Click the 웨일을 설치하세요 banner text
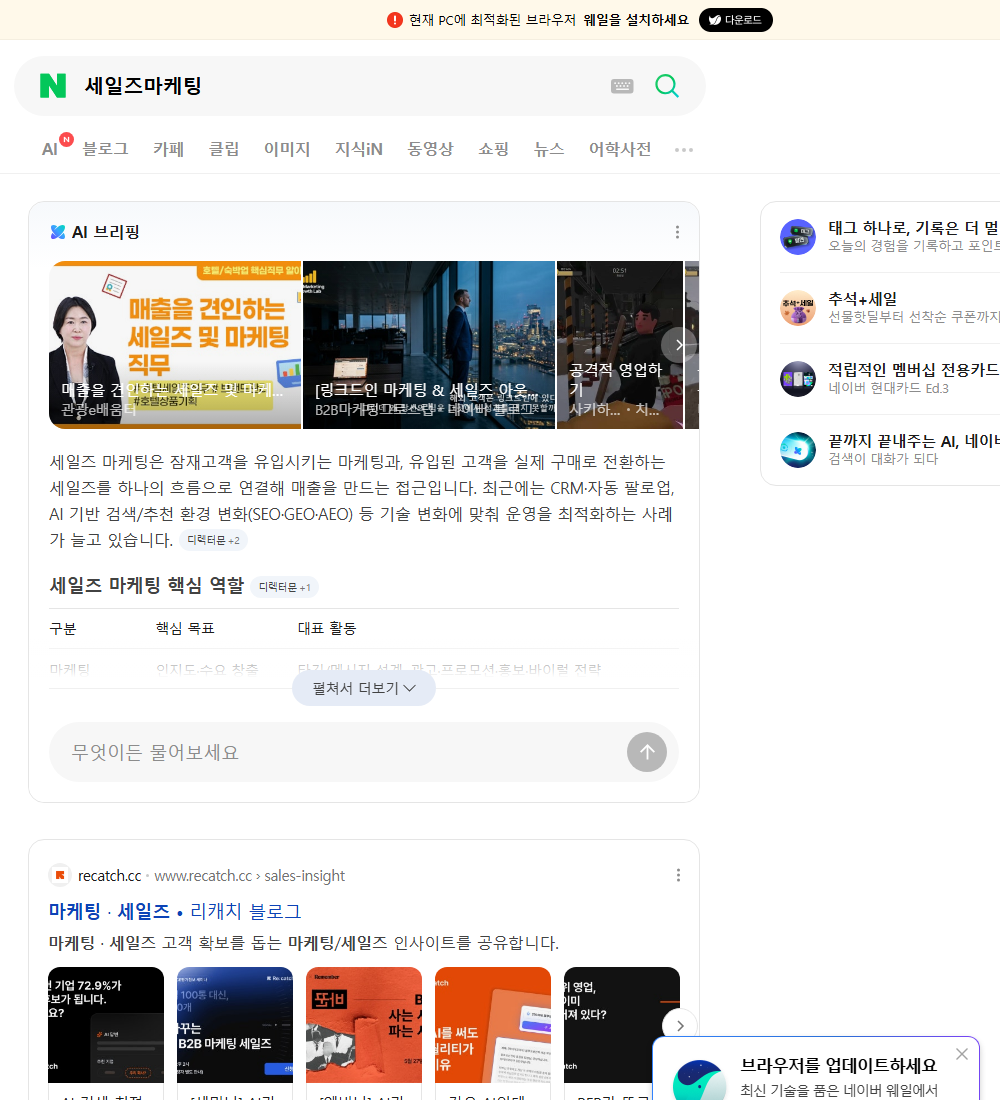Viewport: 1000px width, 1100px height. (x=636, y=20)
